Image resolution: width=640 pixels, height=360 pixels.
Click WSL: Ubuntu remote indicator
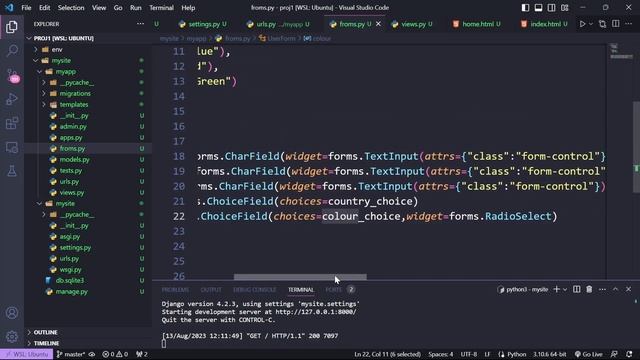[26, 354]
